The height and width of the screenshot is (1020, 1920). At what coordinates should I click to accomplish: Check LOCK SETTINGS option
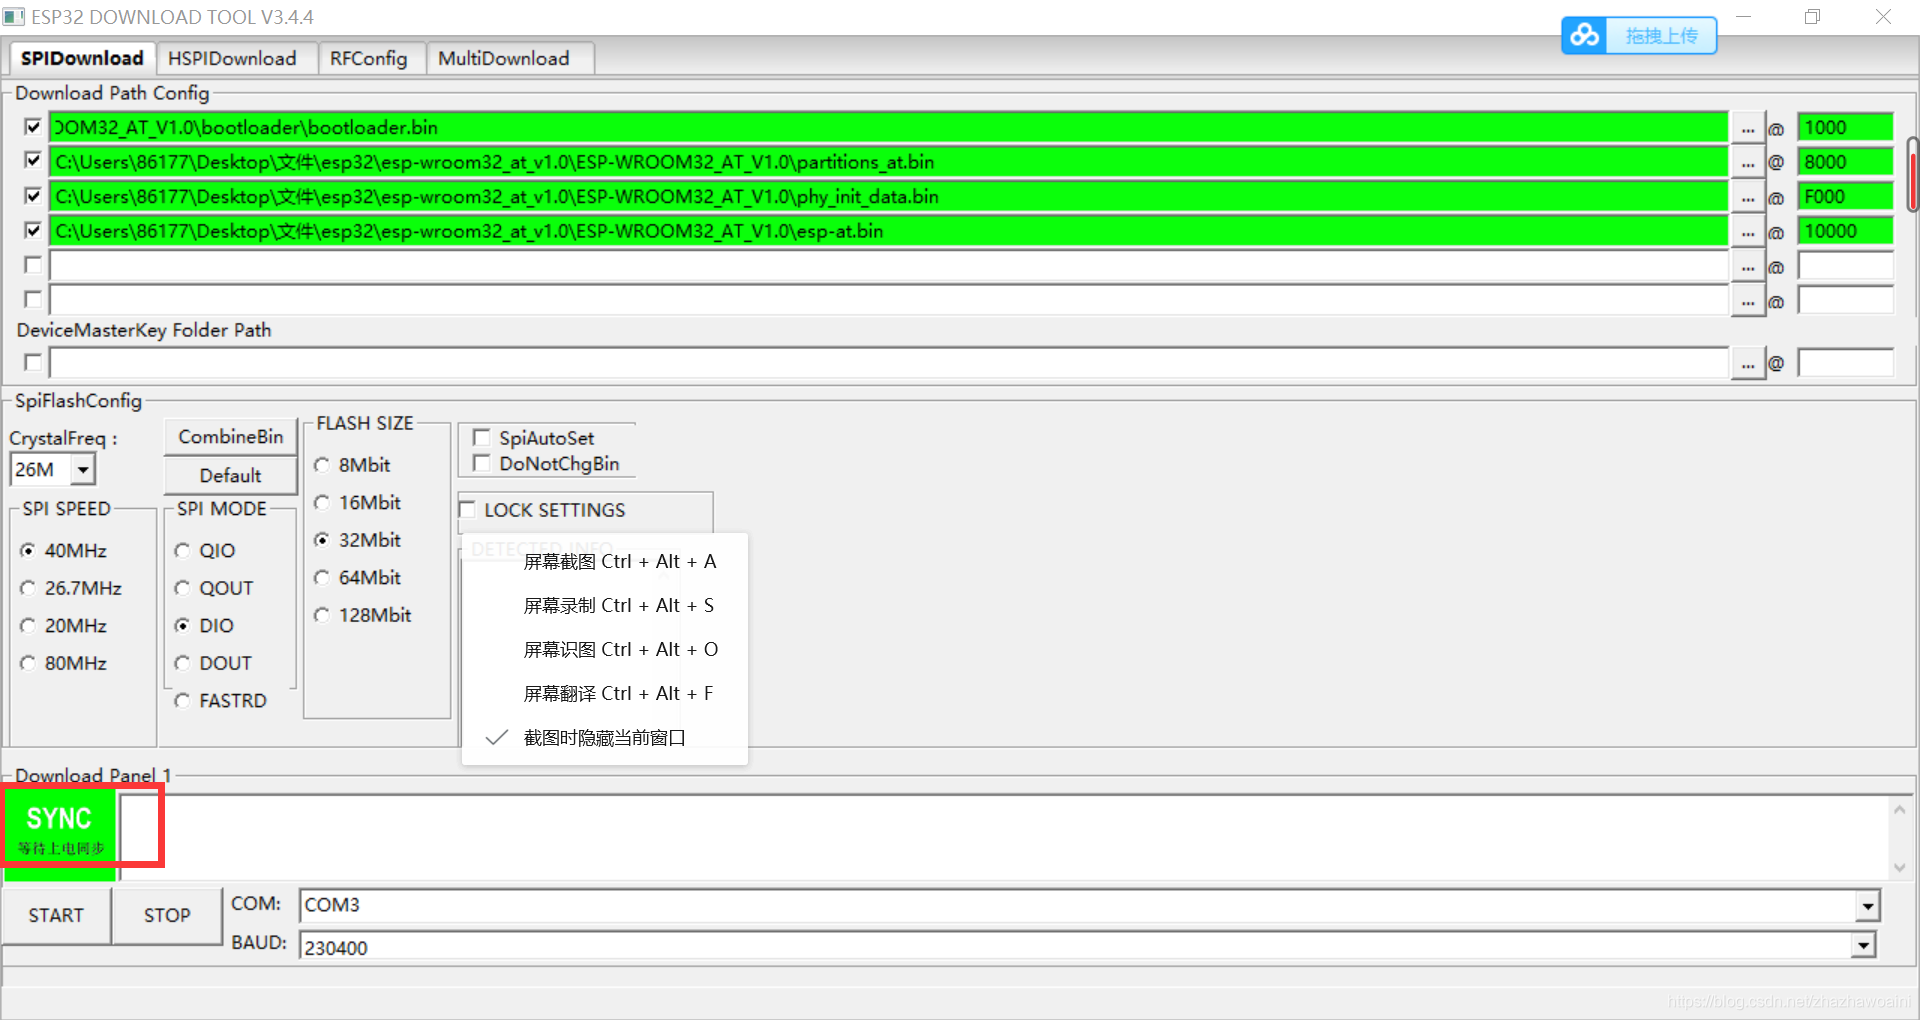pos(467,510)
